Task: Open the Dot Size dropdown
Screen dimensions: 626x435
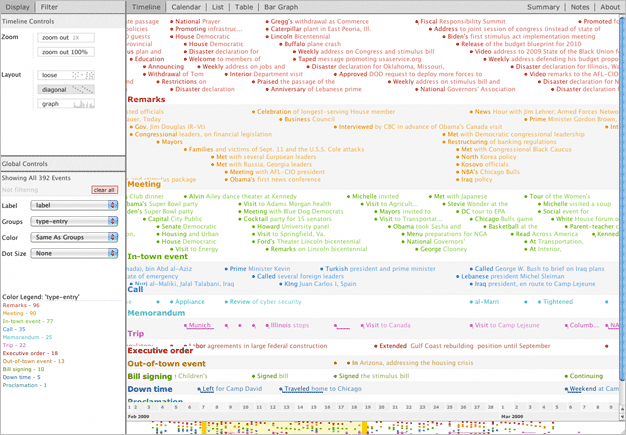Action: (x=74, y=253)
